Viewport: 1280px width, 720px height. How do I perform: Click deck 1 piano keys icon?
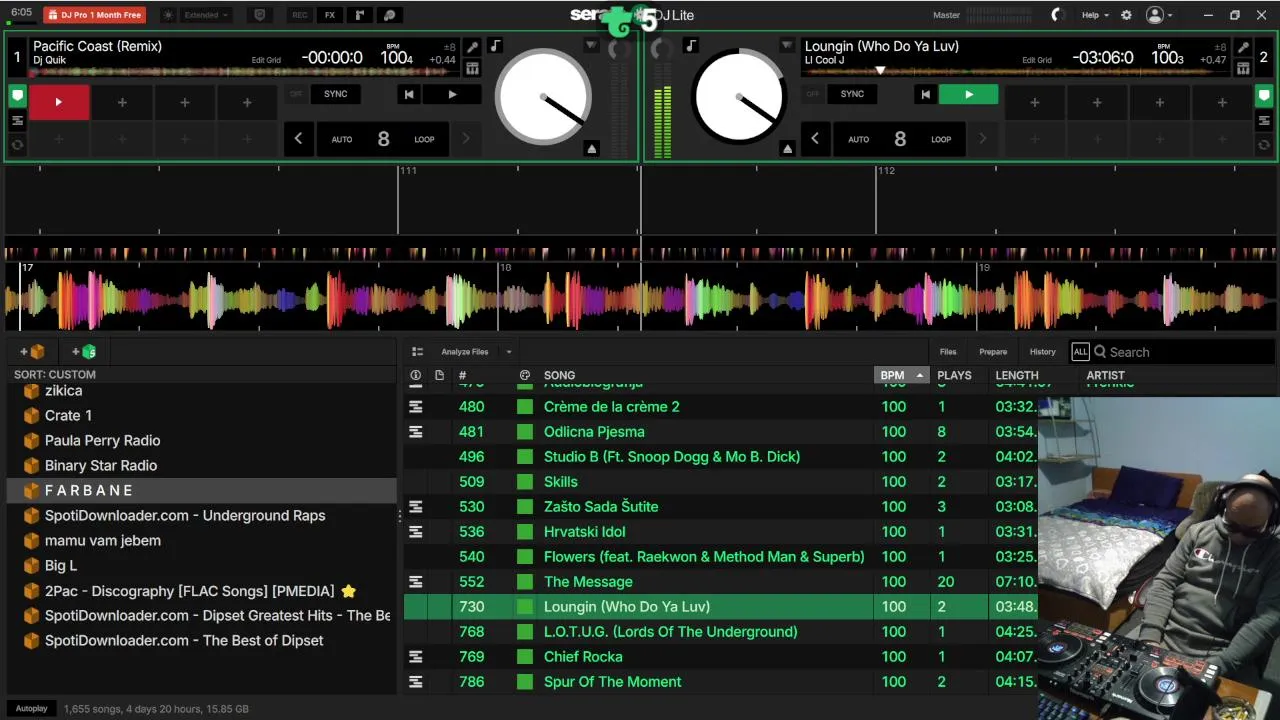(472, 68)
